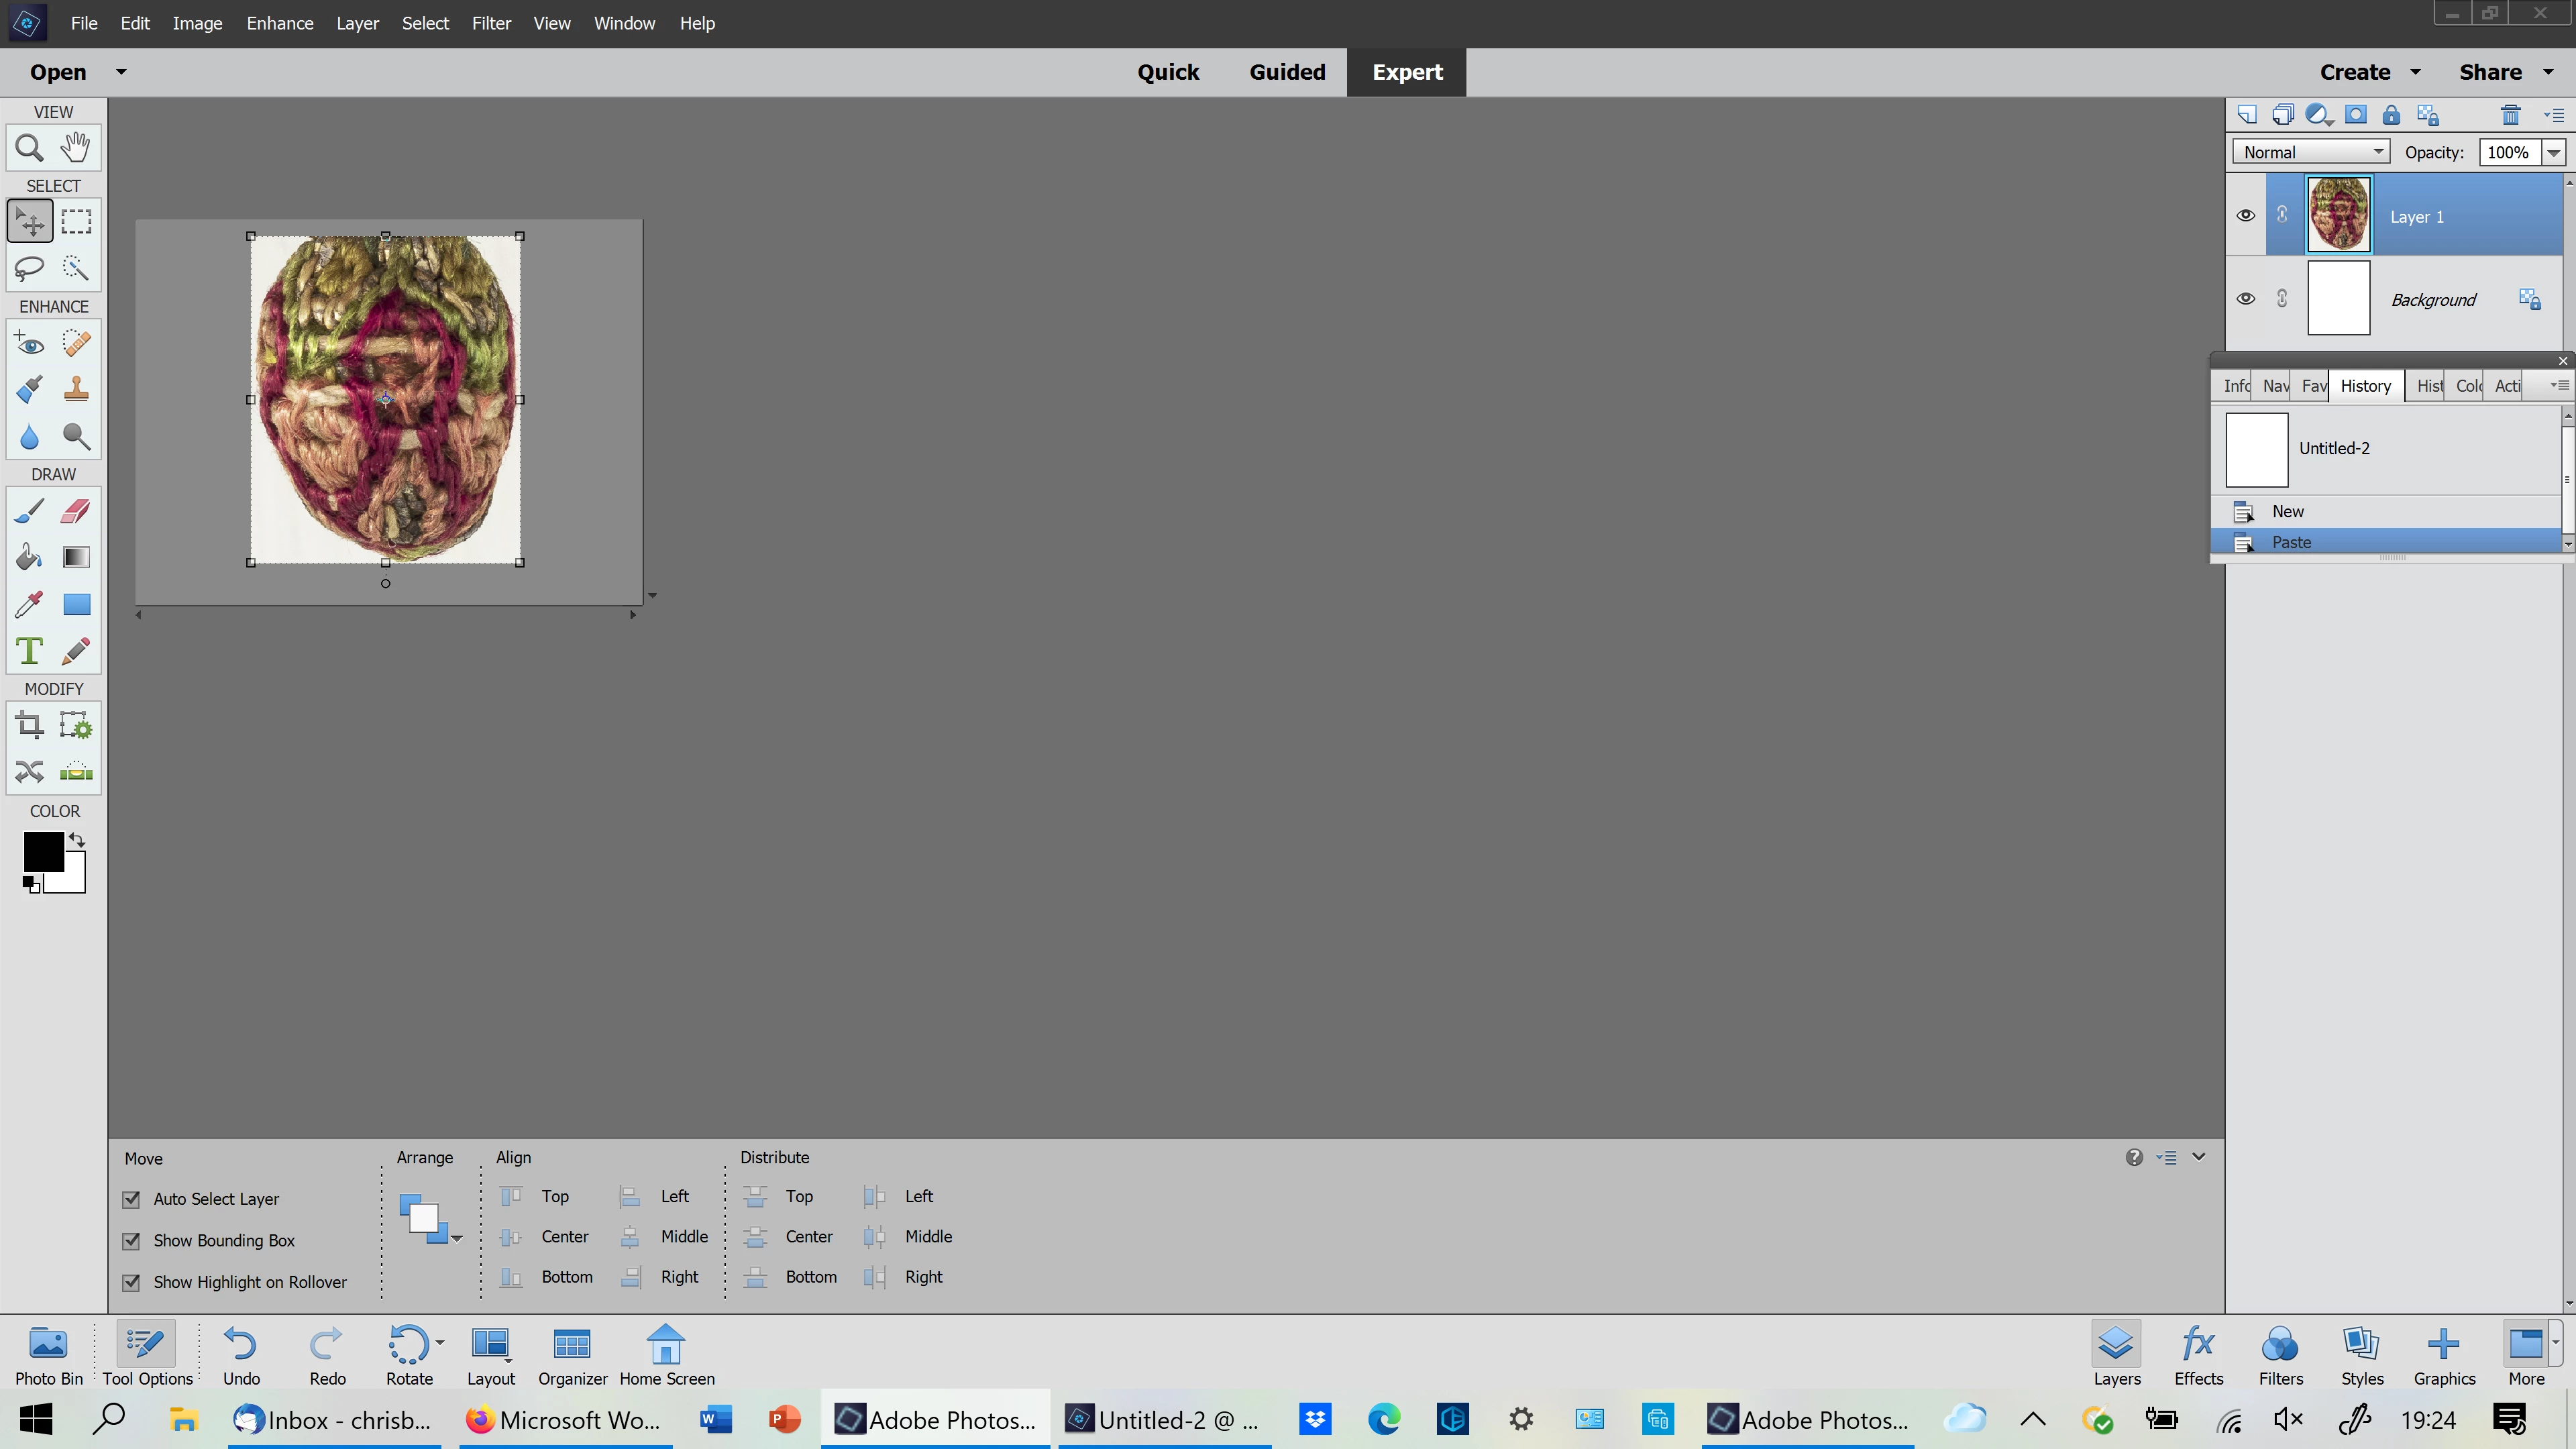Screen dimensions: 2576x1449
Task: Open the Enhance menu
Action: pos(279,23)
